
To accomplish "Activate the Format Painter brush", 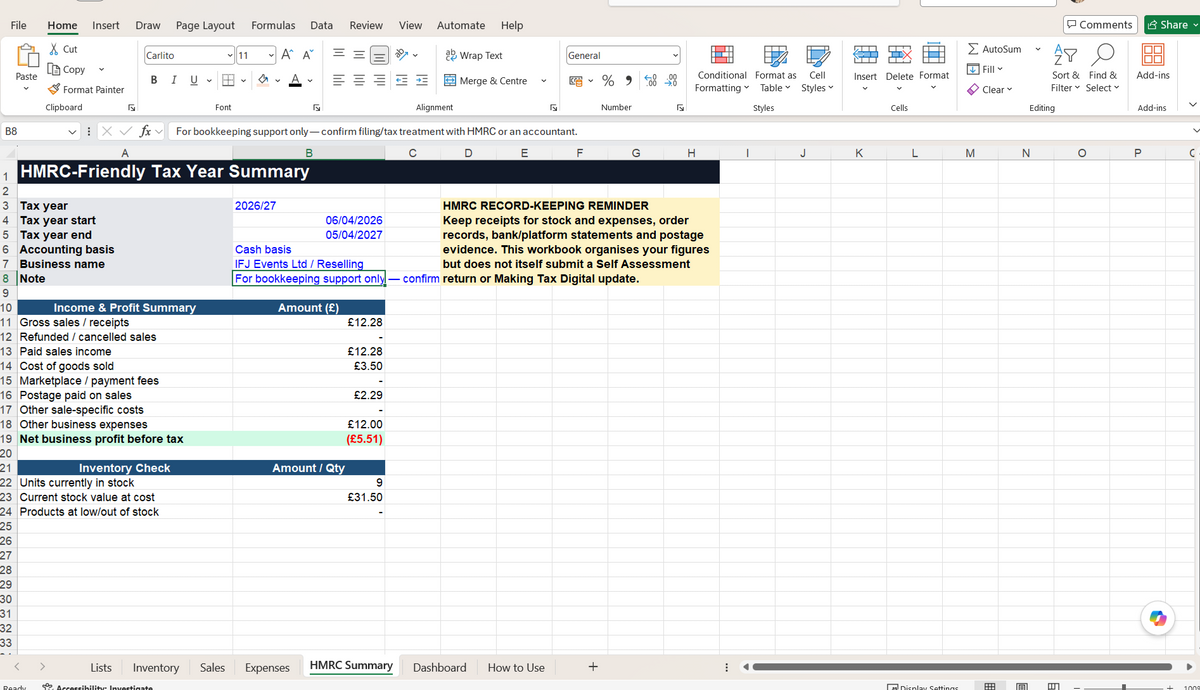I will tap(54, 89).
